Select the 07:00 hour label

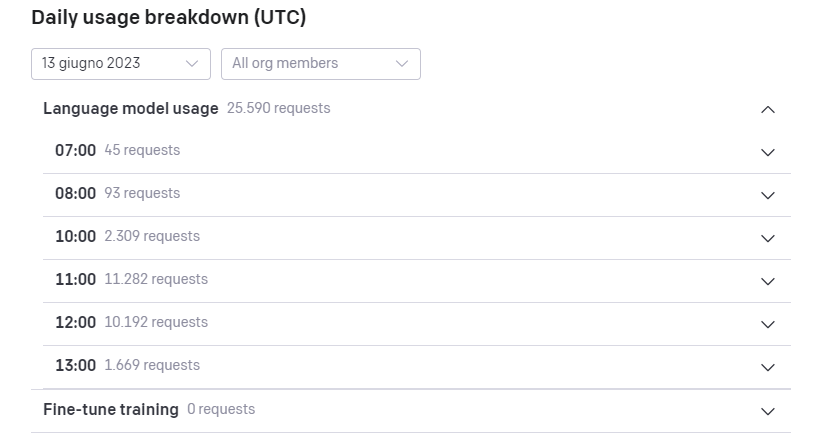tap(75, 150)
